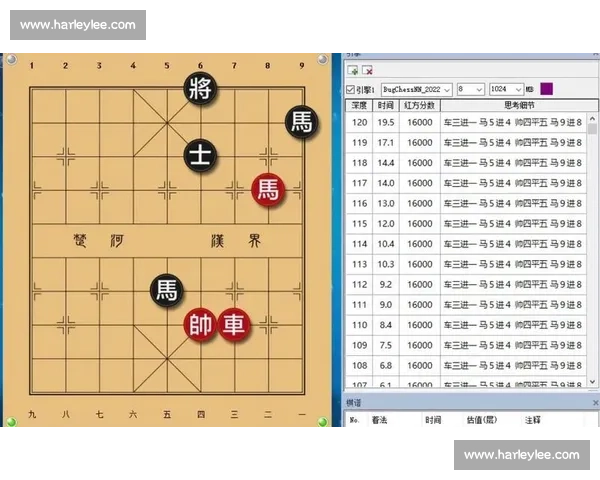This screenshot has width=600, height=480.
Task: Select the black 將 general piece
Action: point(201,88)
